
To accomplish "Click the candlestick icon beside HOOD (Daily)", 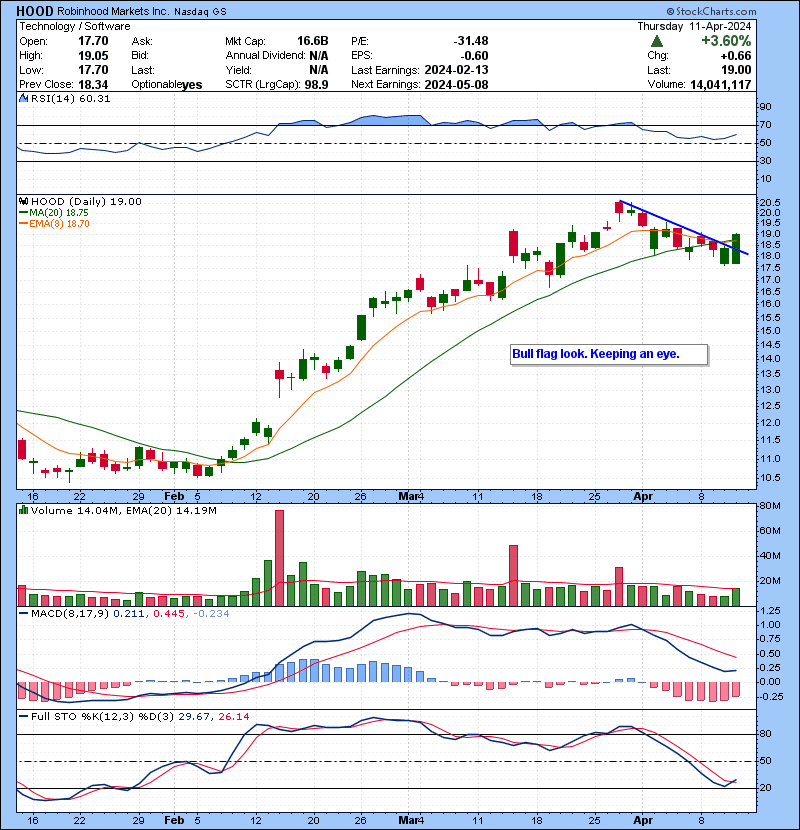I will [24, 201].
